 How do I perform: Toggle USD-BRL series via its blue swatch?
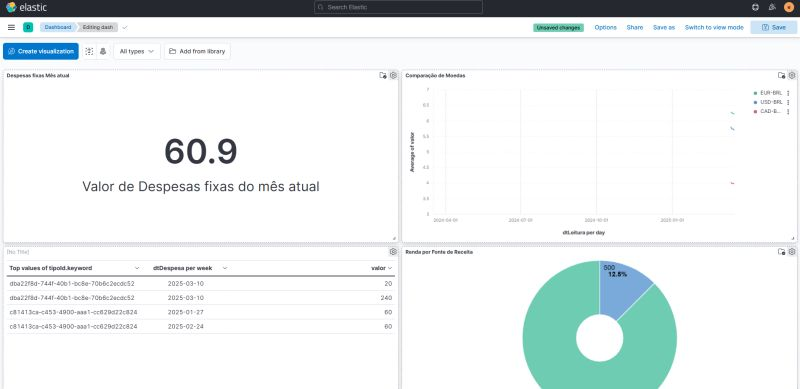pyautogui.click(x=755, y=103)
